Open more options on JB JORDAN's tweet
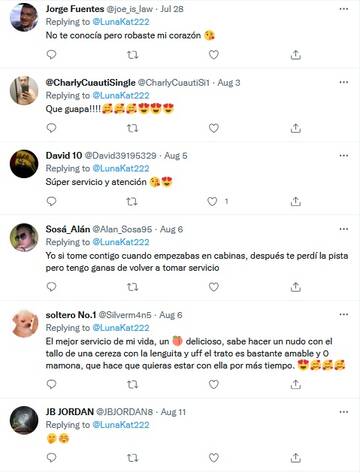The image size is (360, 473). pos(344,412)
